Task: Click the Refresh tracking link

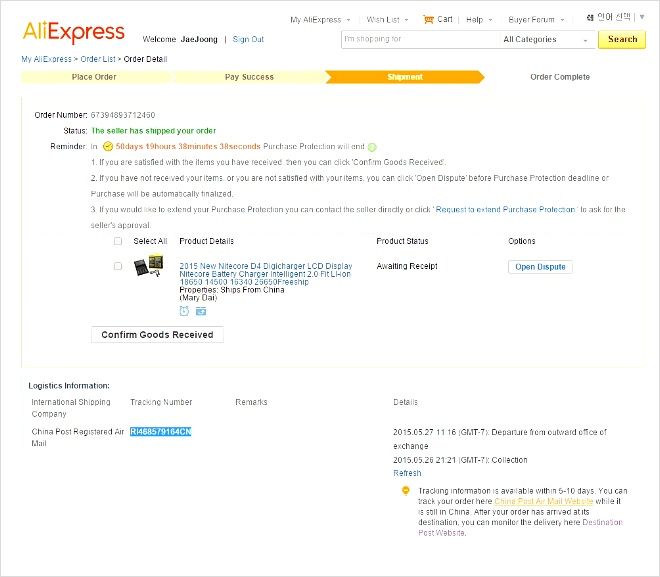Action: [407, 473]
